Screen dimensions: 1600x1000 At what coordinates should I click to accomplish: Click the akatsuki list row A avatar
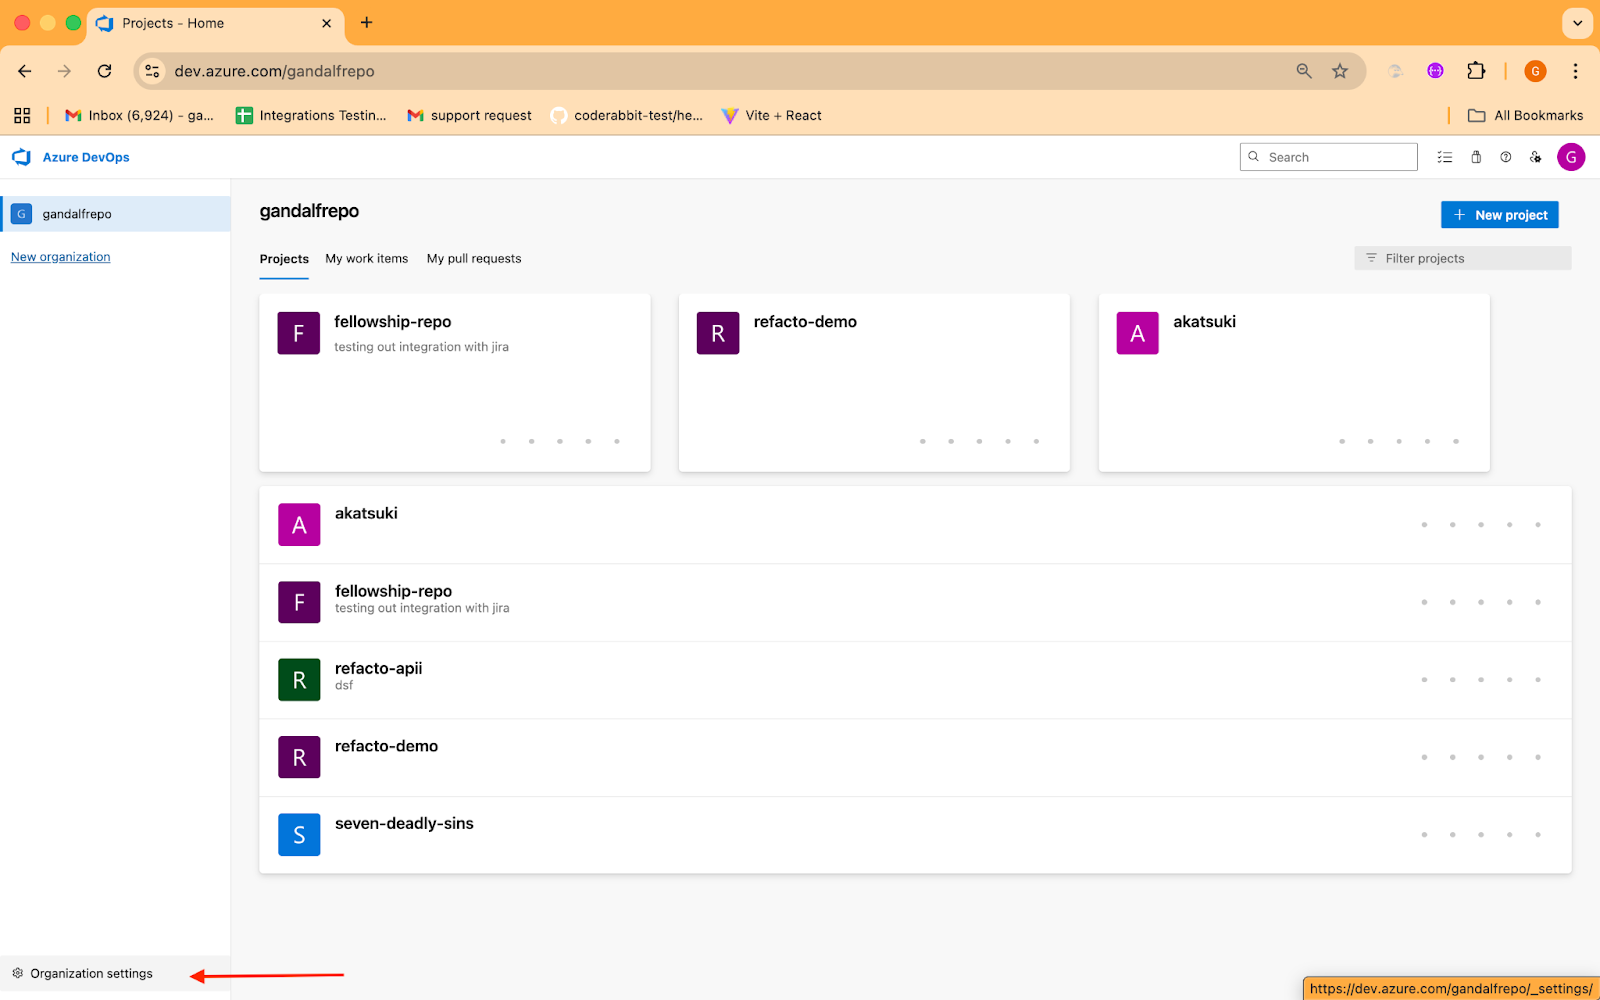point(299,525)
